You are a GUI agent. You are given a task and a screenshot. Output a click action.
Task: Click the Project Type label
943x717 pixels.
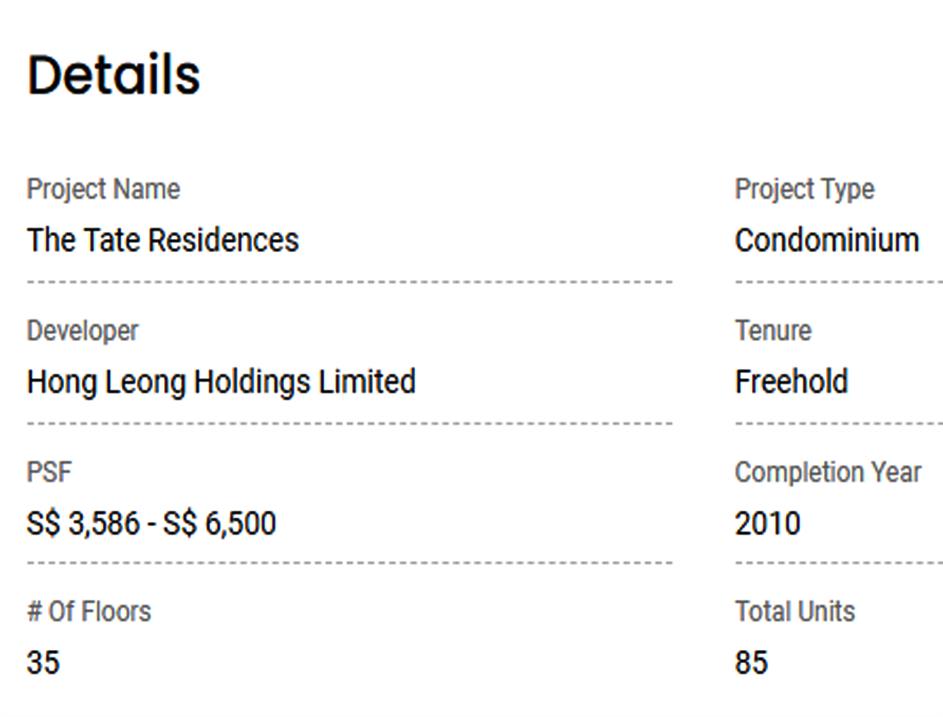804,189
